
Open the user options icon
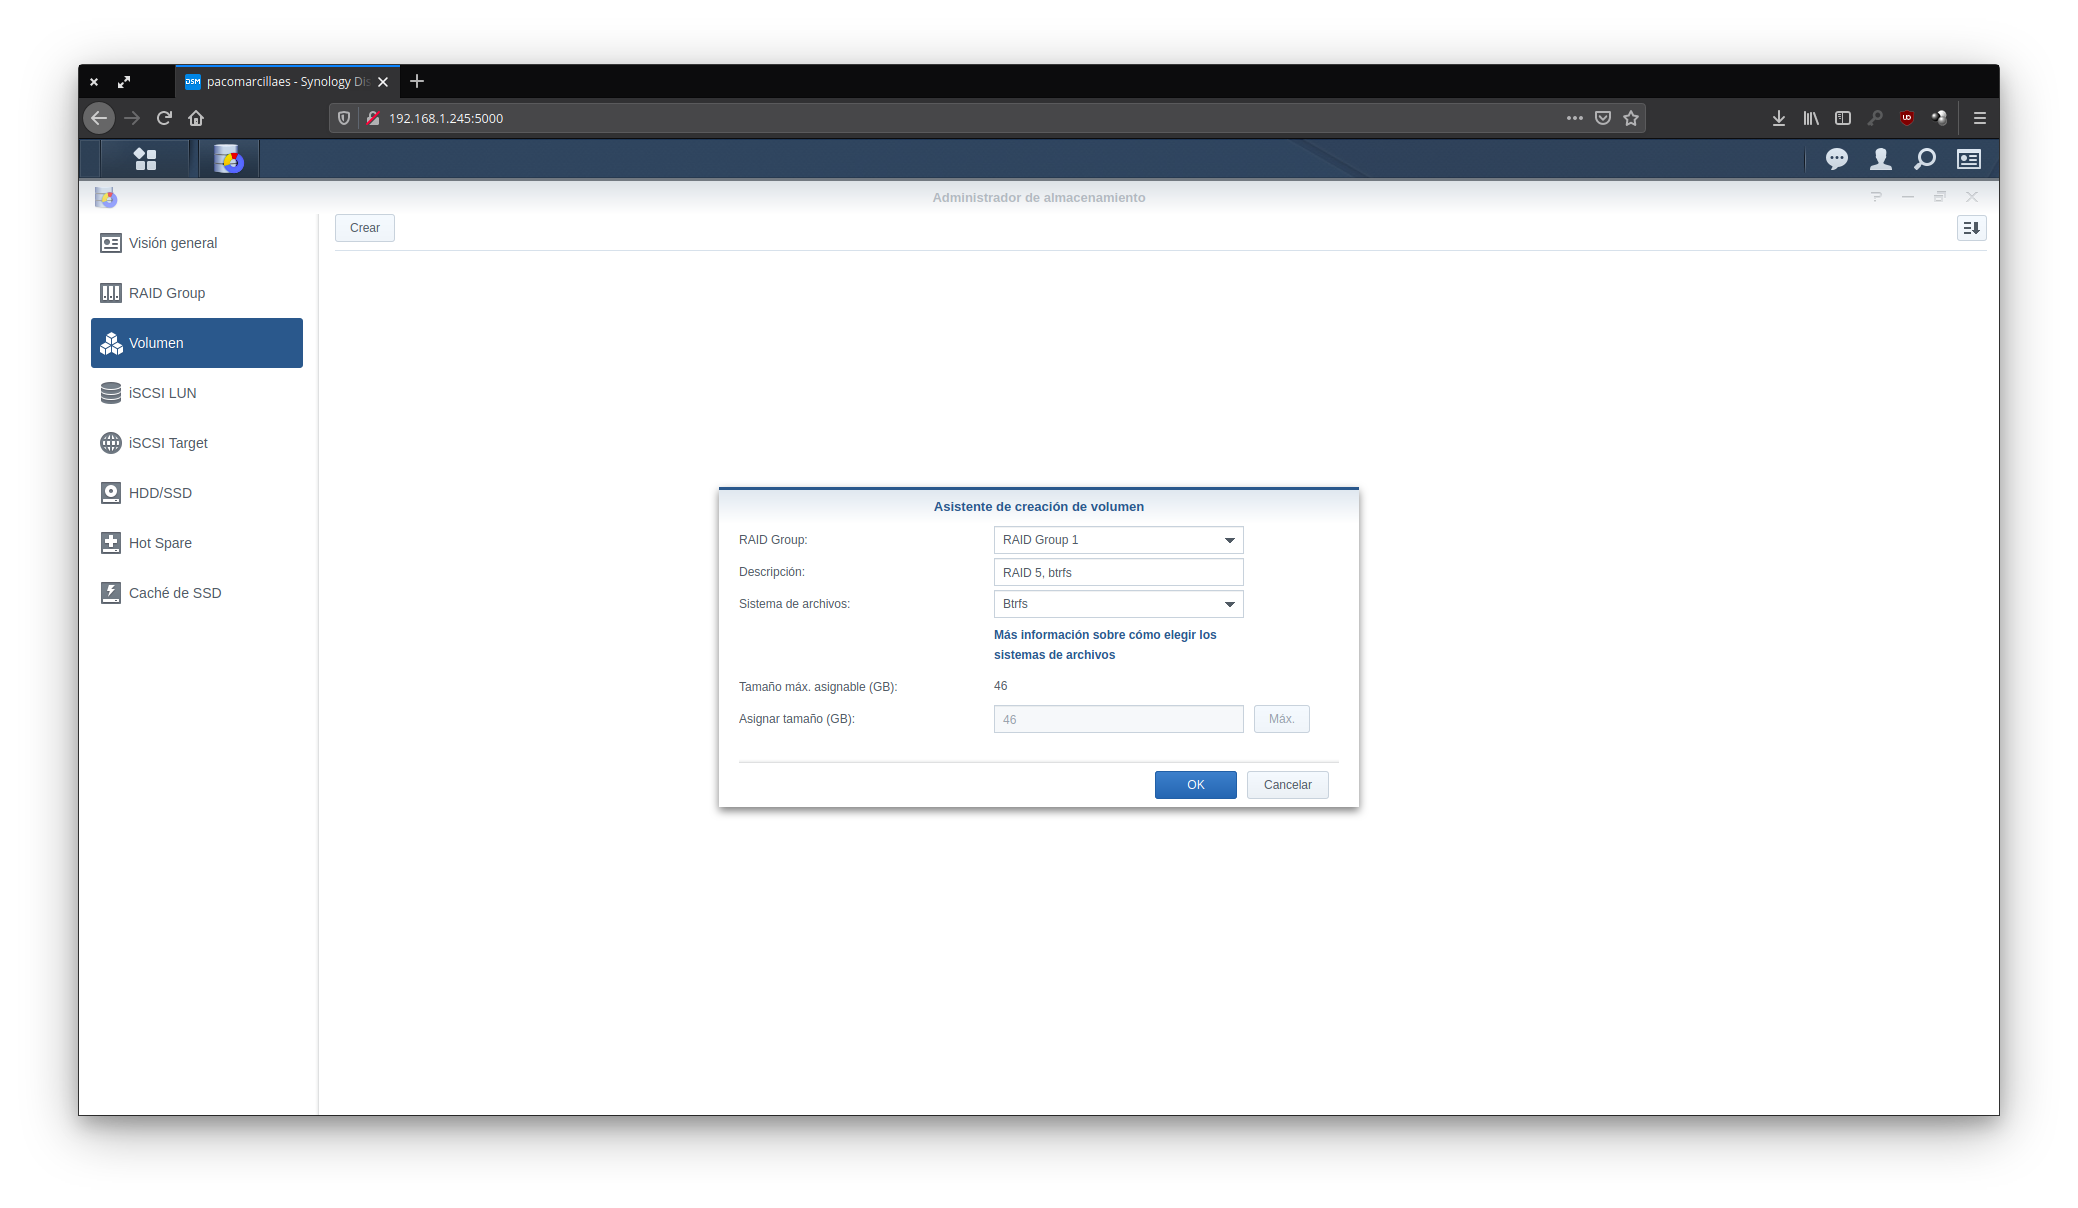click(x=1880, y=159)
